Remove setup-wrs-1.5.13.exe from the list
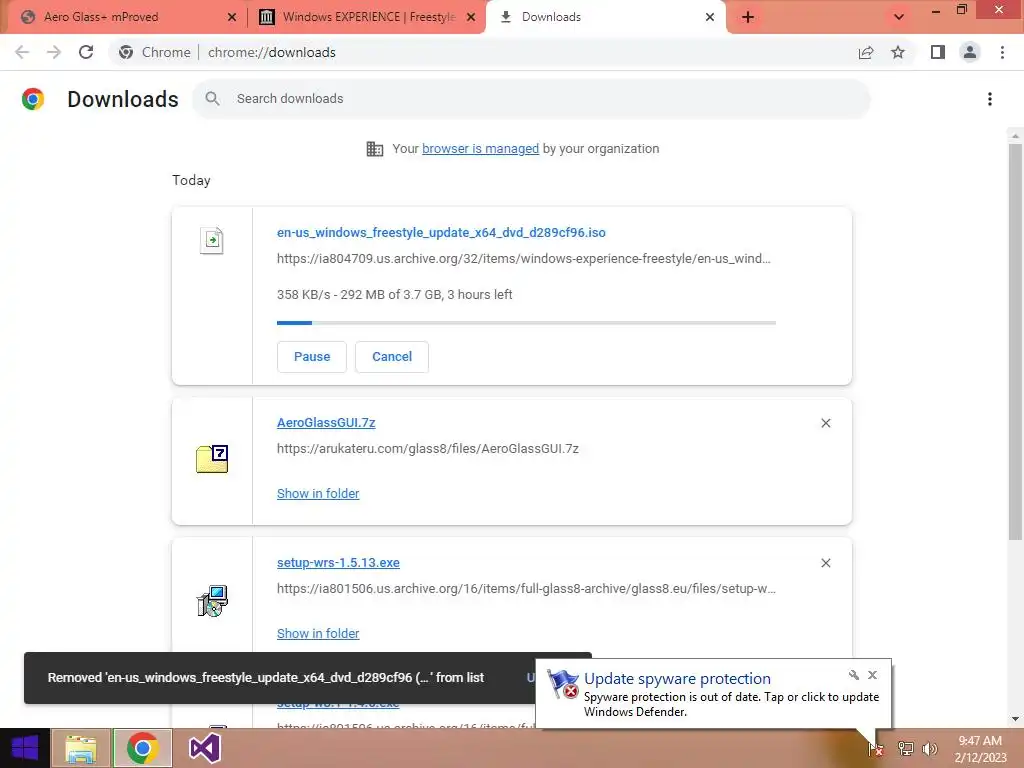 click(x=825, y=563)
